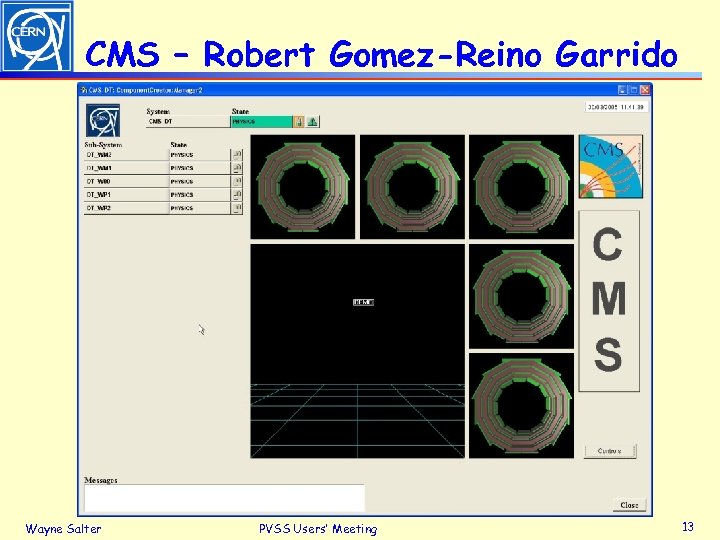Image resolution: width=720 pixels, height=540 pixels.
Task: Select the middle wheel view in top row
Action: [412, 187]
